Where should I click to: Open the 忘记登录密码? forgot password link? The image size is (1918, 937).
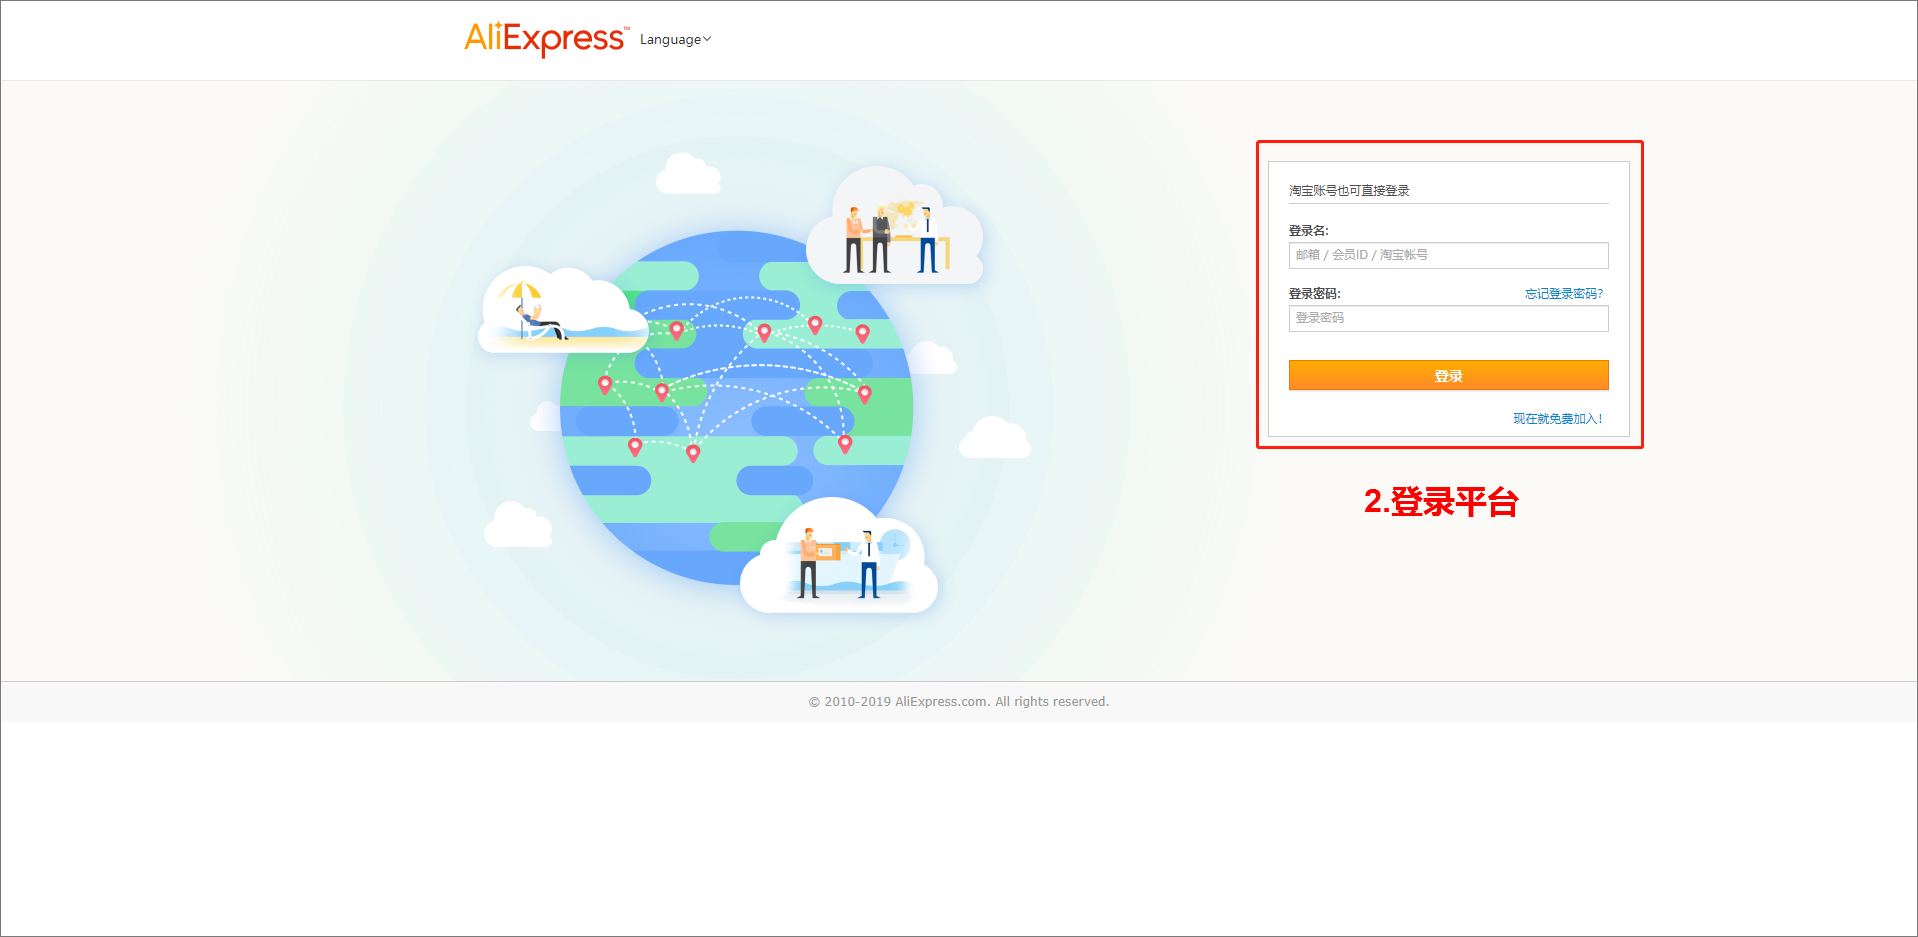pyautogui.click(x=1563, y=294)
